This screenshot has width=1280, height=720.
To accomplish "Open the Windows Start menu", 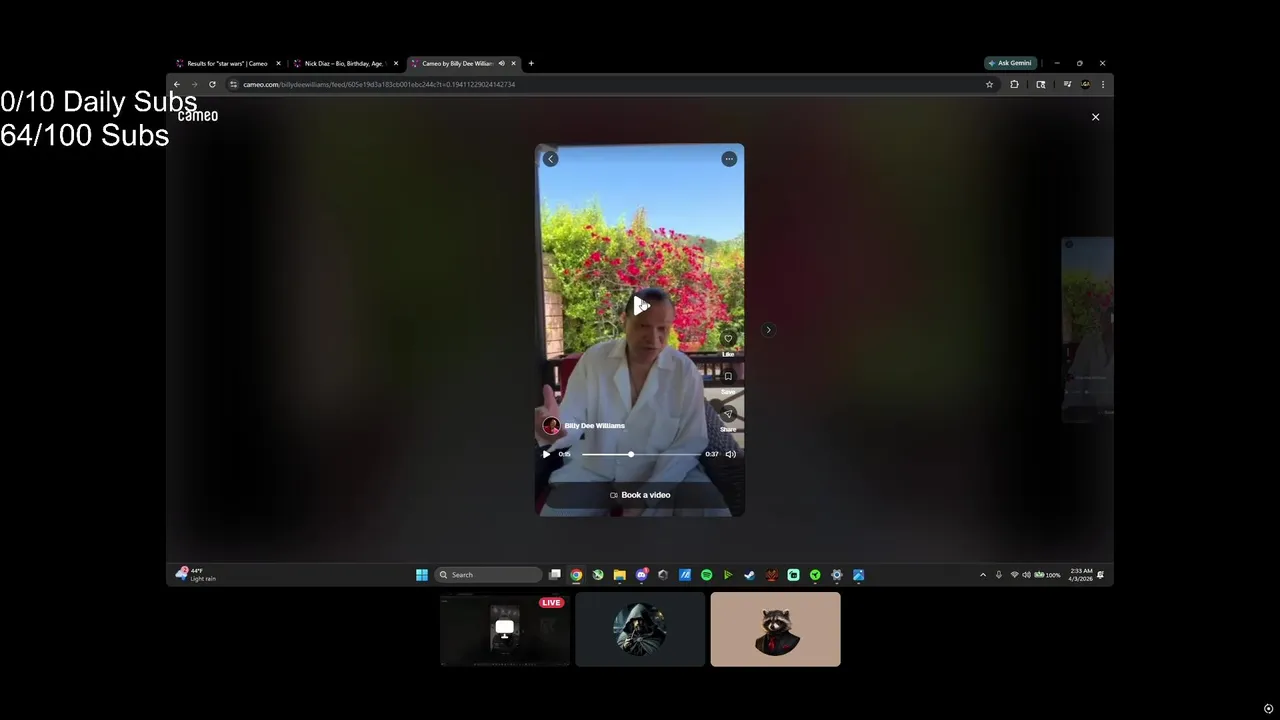I will tap(422, 575).
